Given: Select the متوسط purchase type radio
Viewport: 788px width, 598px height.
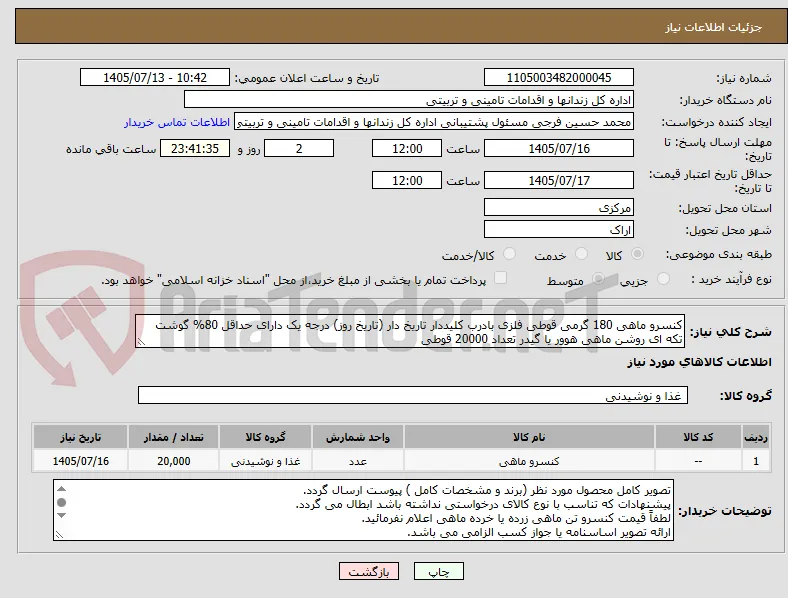Looking at the screenshot, I should [x=598, y=278].
